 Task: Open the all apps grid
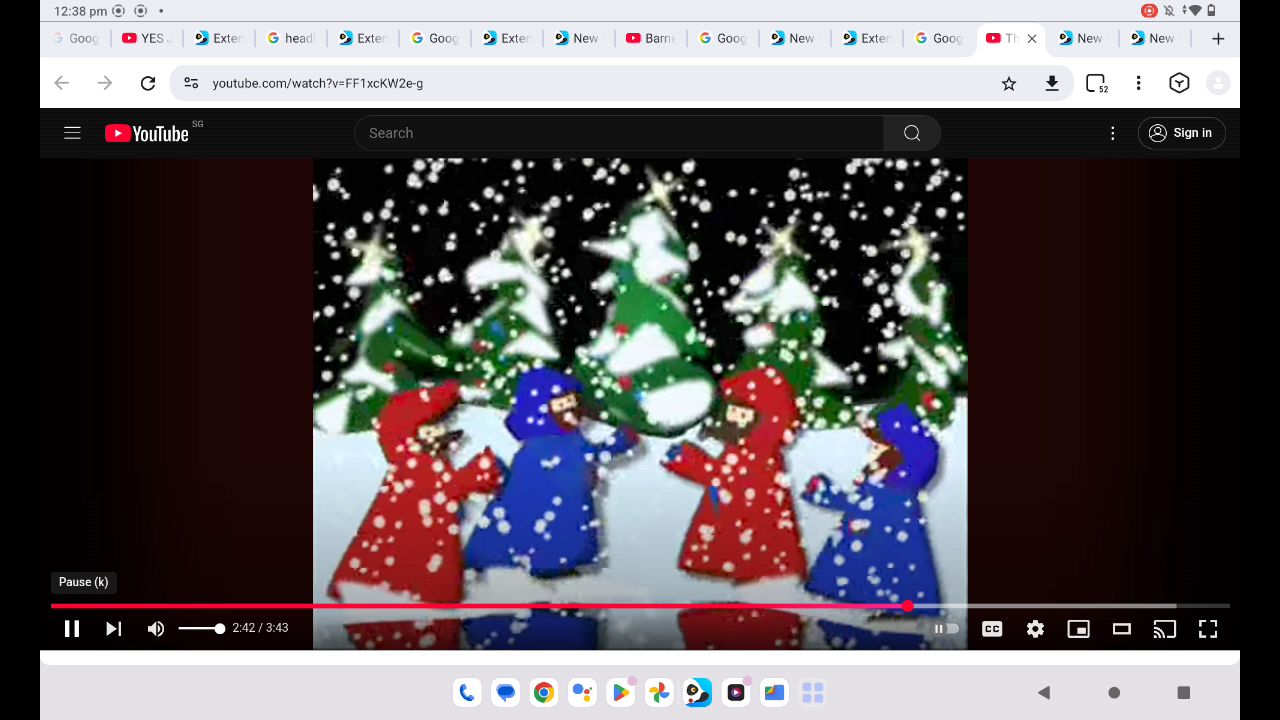tap(812, 692)
